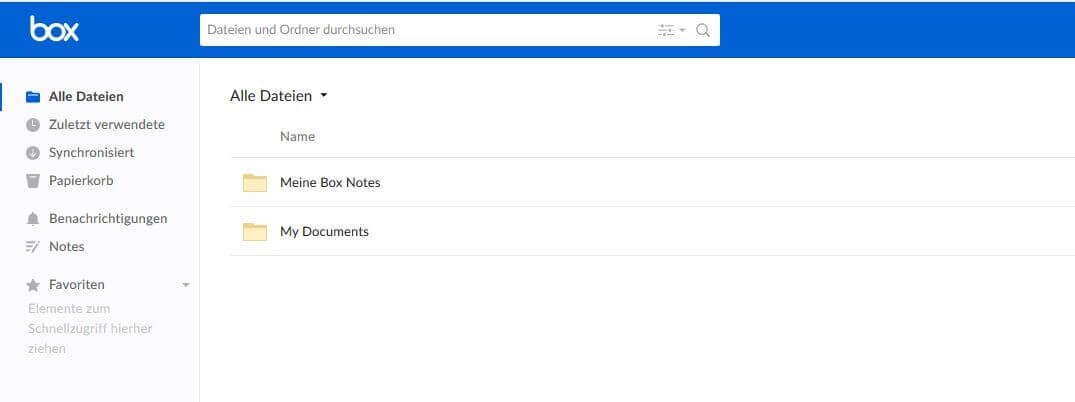Image resolution: width=1075 pixels, height=402 pixels.
Task: Click the Benachrichtigungen bell icon
Action: pyautogui.click(x=32, y=219)
